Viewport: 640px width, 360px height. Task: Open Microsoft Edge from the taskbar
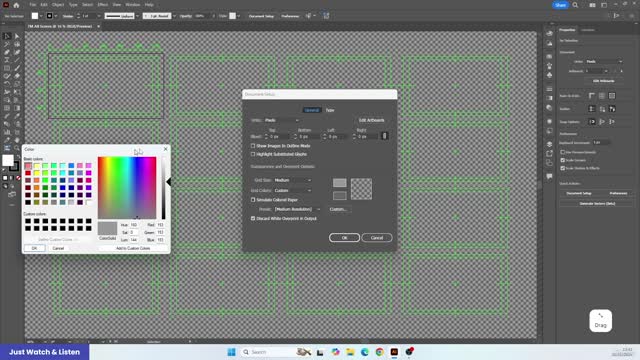point(365,352)
